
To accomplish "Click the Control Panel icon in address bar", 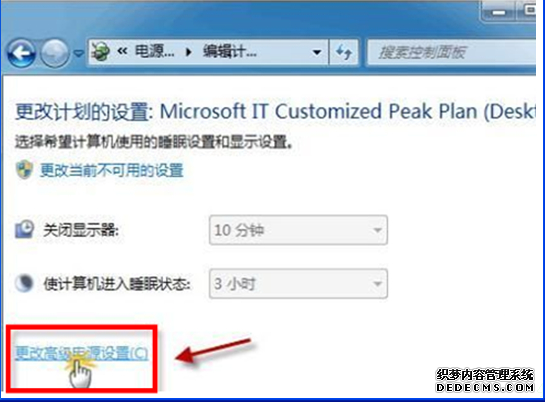I will coord(100,52).
